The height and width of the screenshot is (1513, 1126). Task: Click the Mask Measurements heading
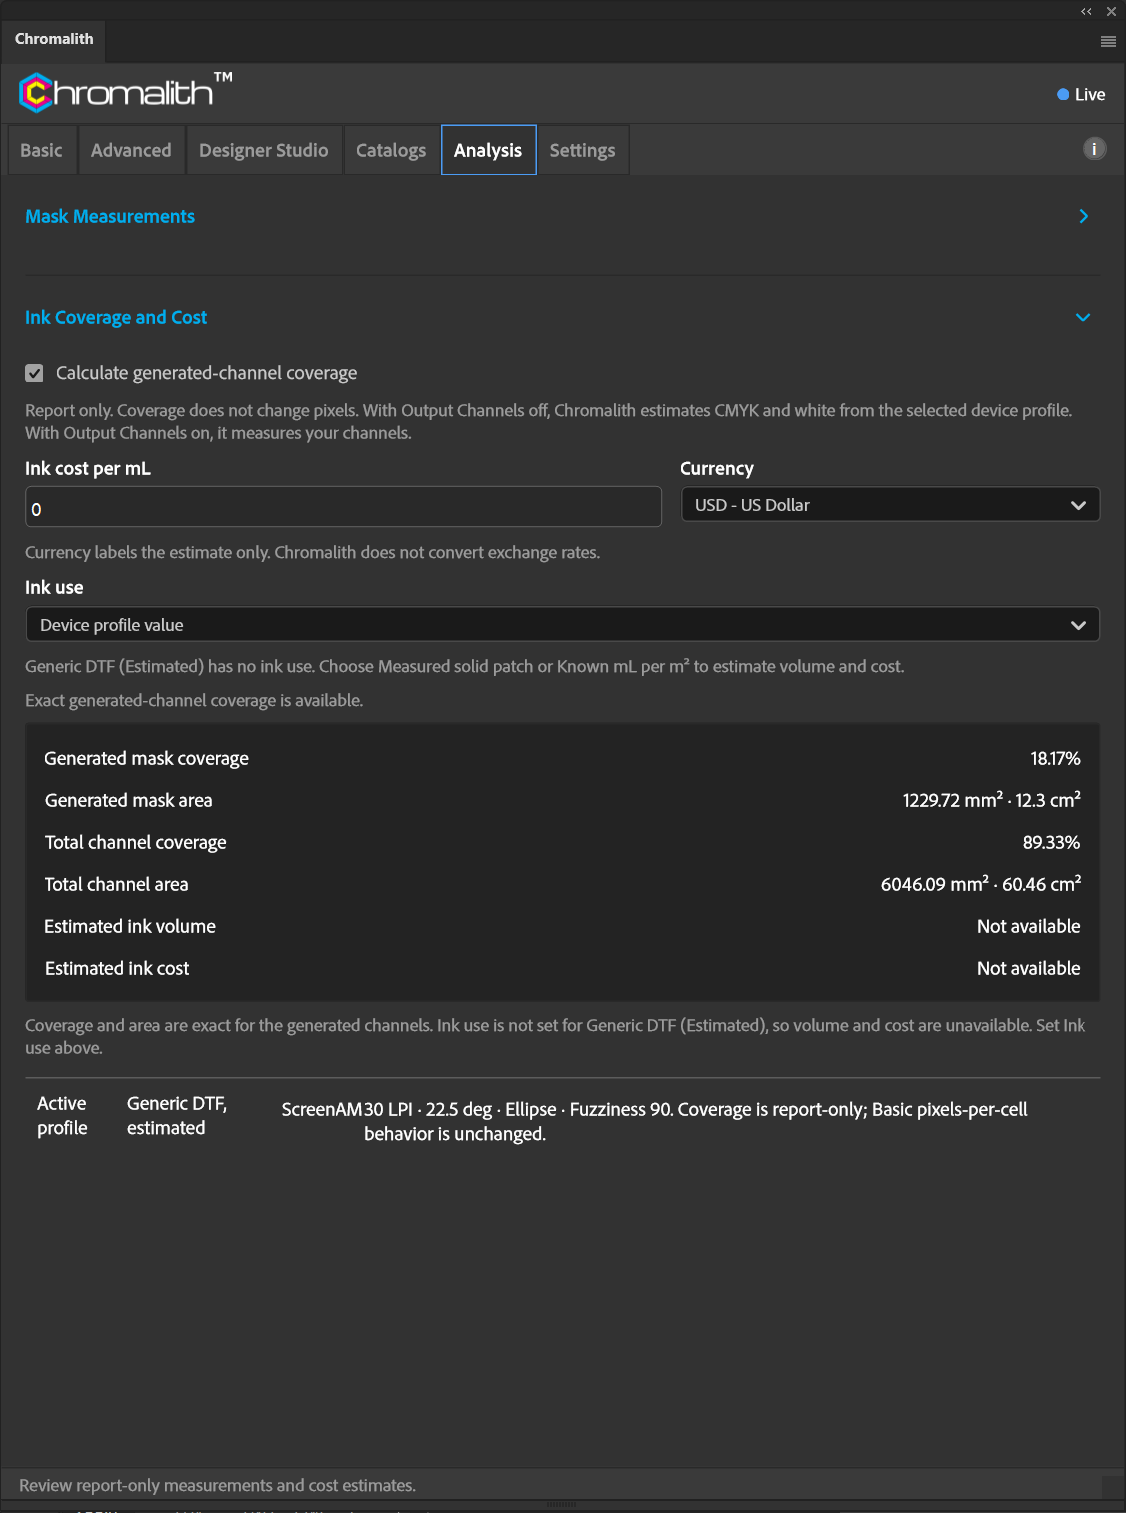(x=110, y=216)
